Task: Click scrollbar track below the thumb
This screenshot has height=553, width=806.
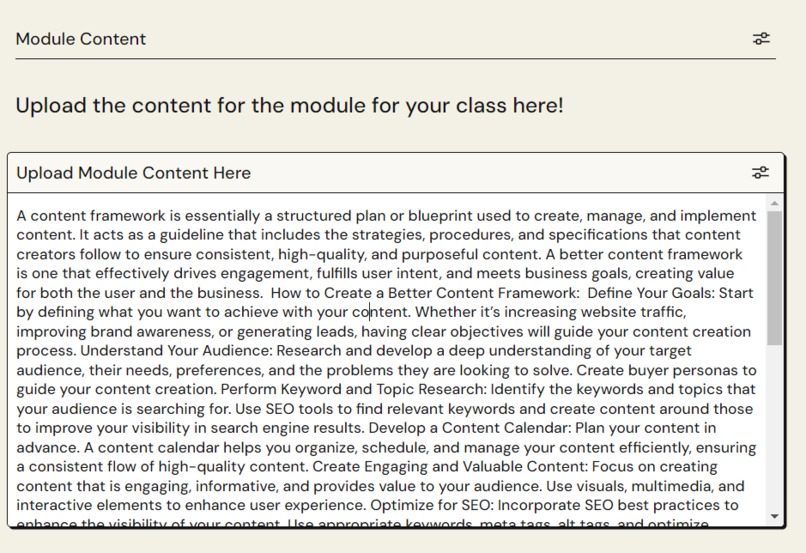Action: click(x=774, y=427)
